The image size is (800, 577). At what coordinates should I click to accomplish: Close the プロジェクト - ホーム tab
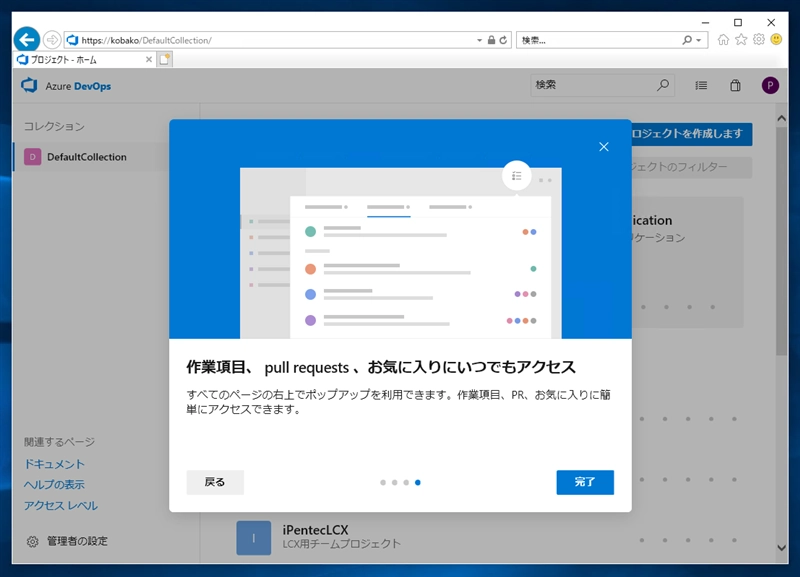point(148,60)
